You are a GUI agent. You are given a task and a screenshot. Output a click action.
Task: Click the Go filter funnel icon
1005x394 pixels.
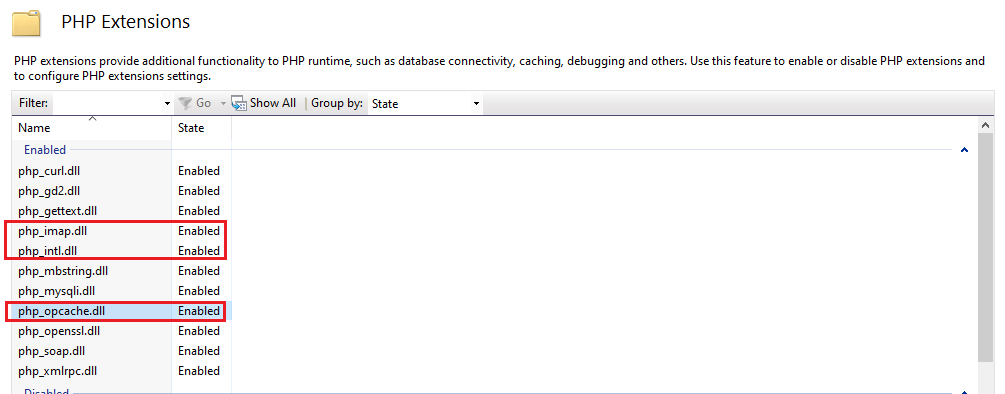coord(185,103)
